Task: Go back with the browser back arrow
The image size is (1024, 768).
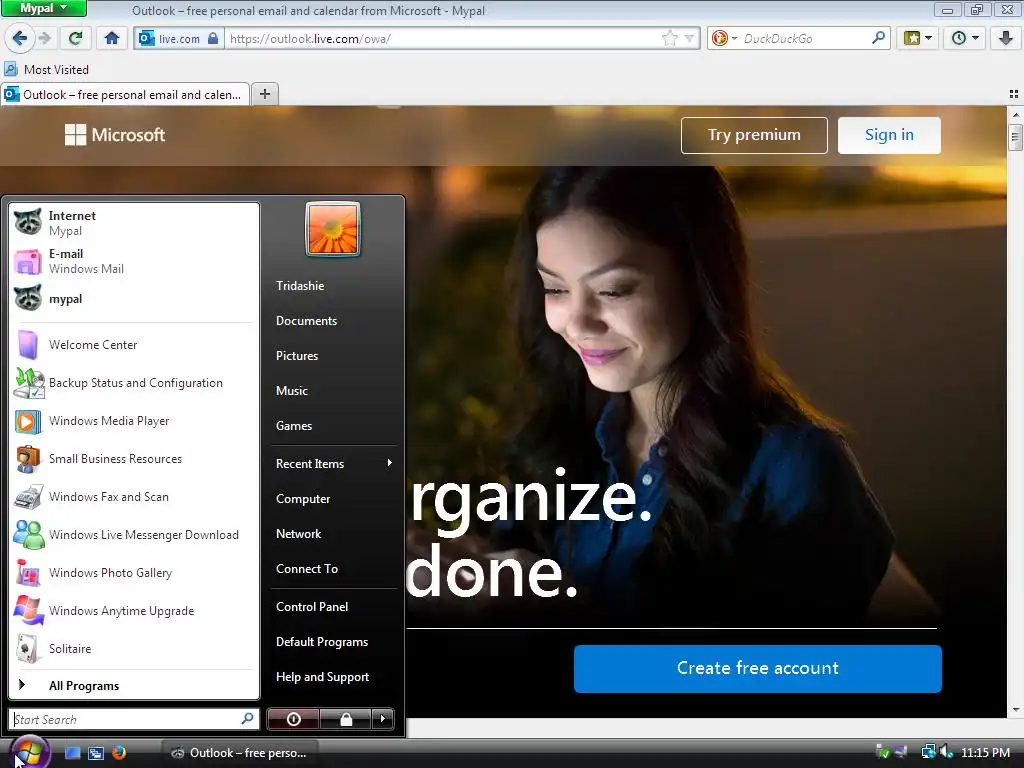Action: [x=19, y=39]
